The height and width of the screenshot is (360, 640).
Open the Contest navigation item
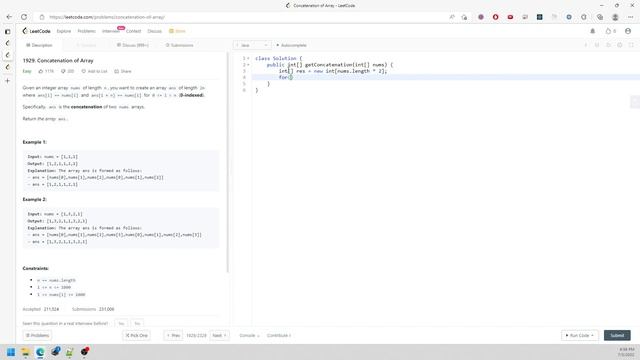133,31
